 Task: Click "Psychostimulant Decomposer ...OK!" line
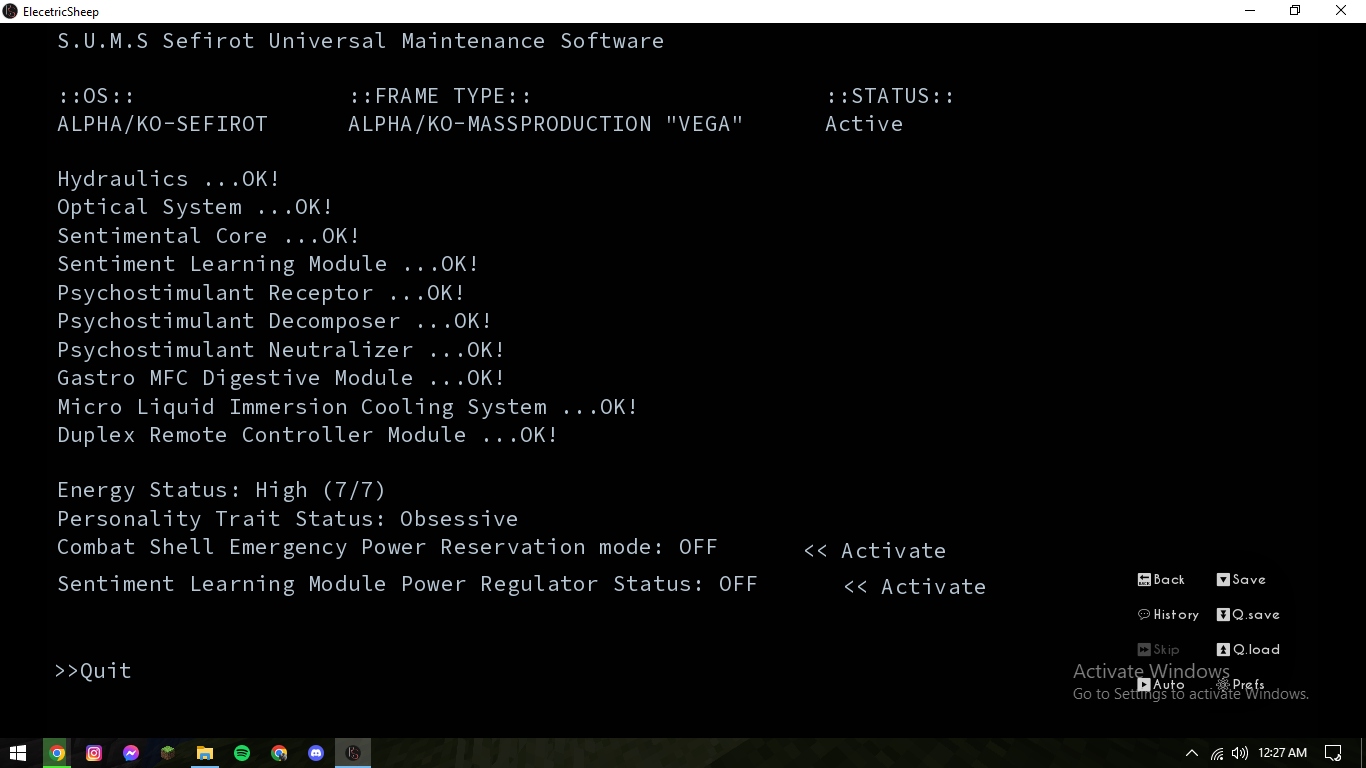(275, 321)
